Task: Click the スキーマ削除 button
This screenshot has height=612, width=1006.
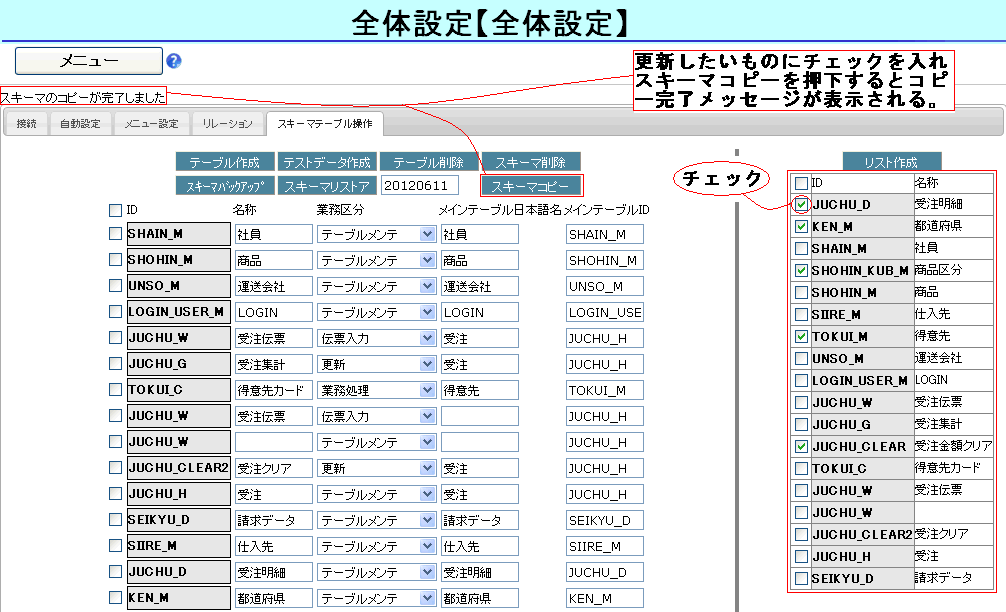Action: pyautogui.click(x=530, y=162)
